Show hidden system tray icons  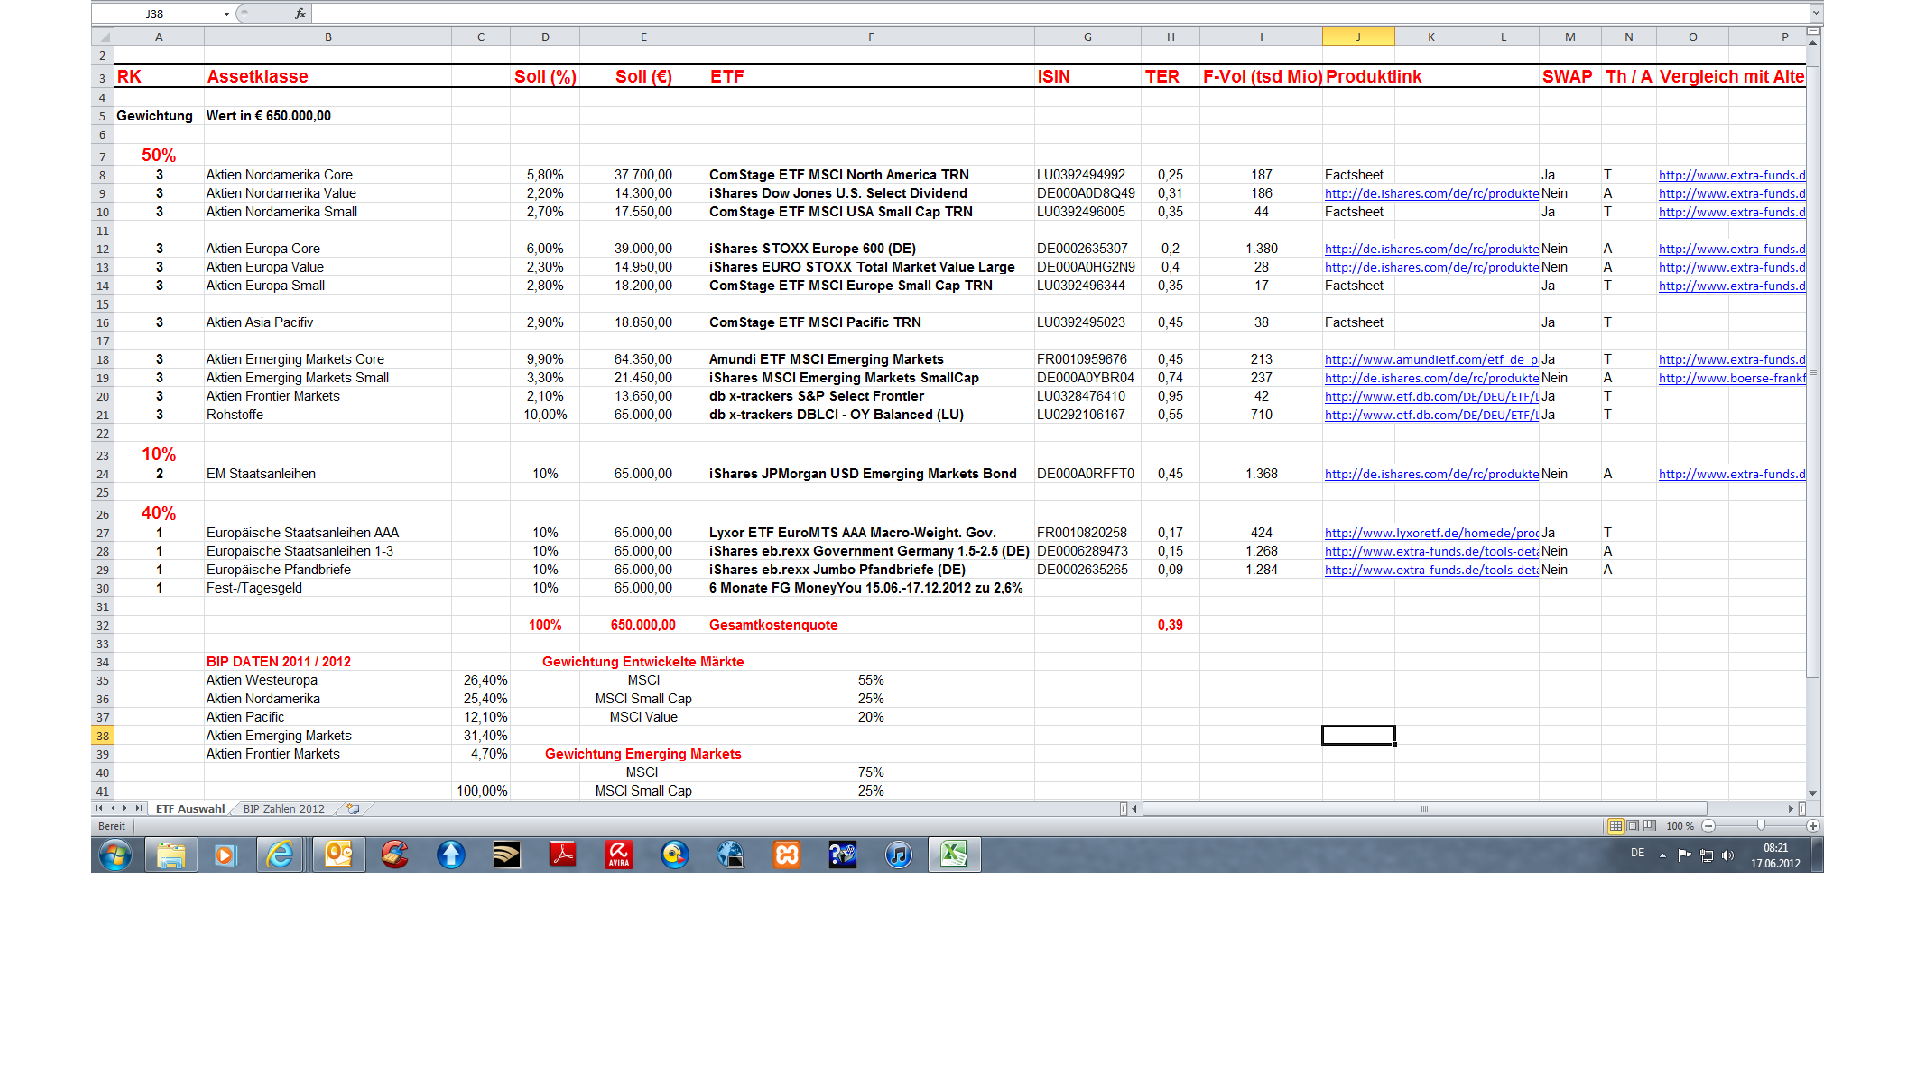click(x=1663, y=856)
